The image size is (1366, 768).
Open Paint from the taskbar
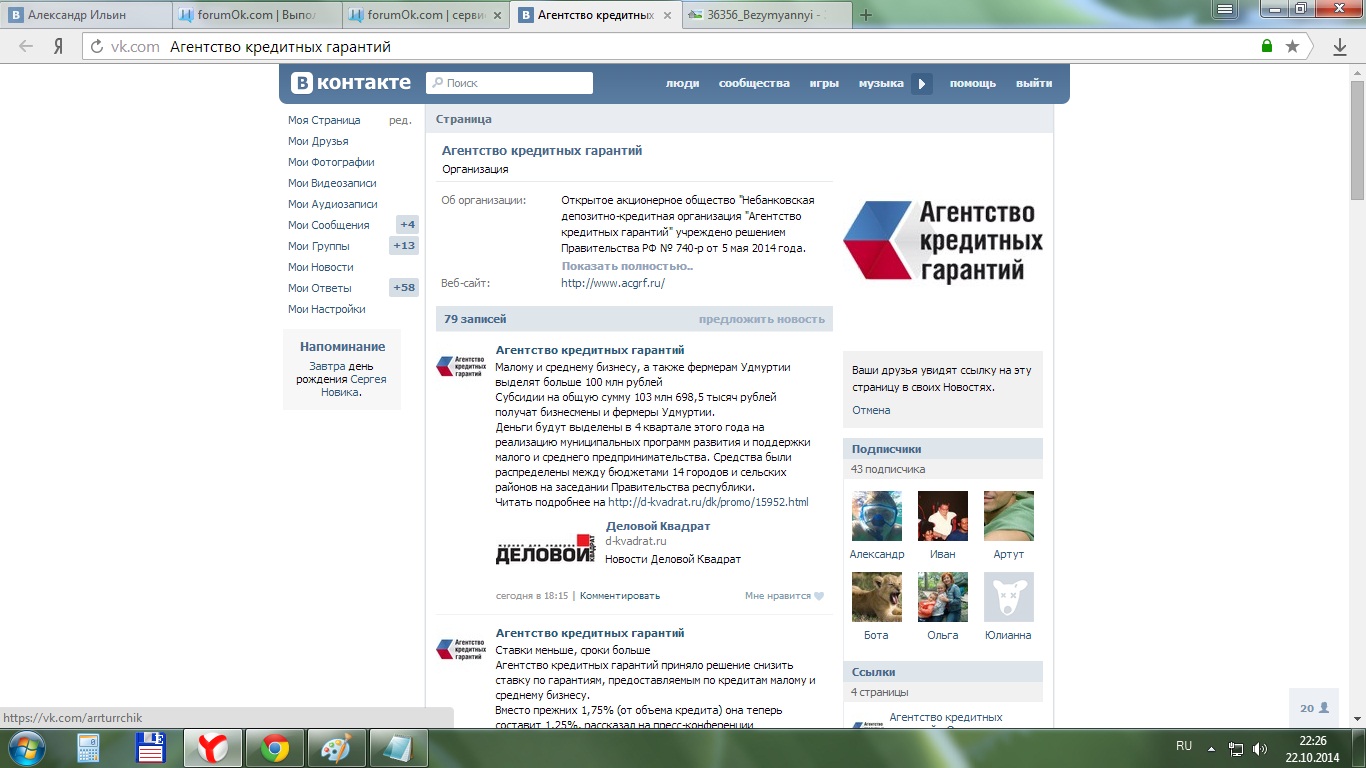336,748
